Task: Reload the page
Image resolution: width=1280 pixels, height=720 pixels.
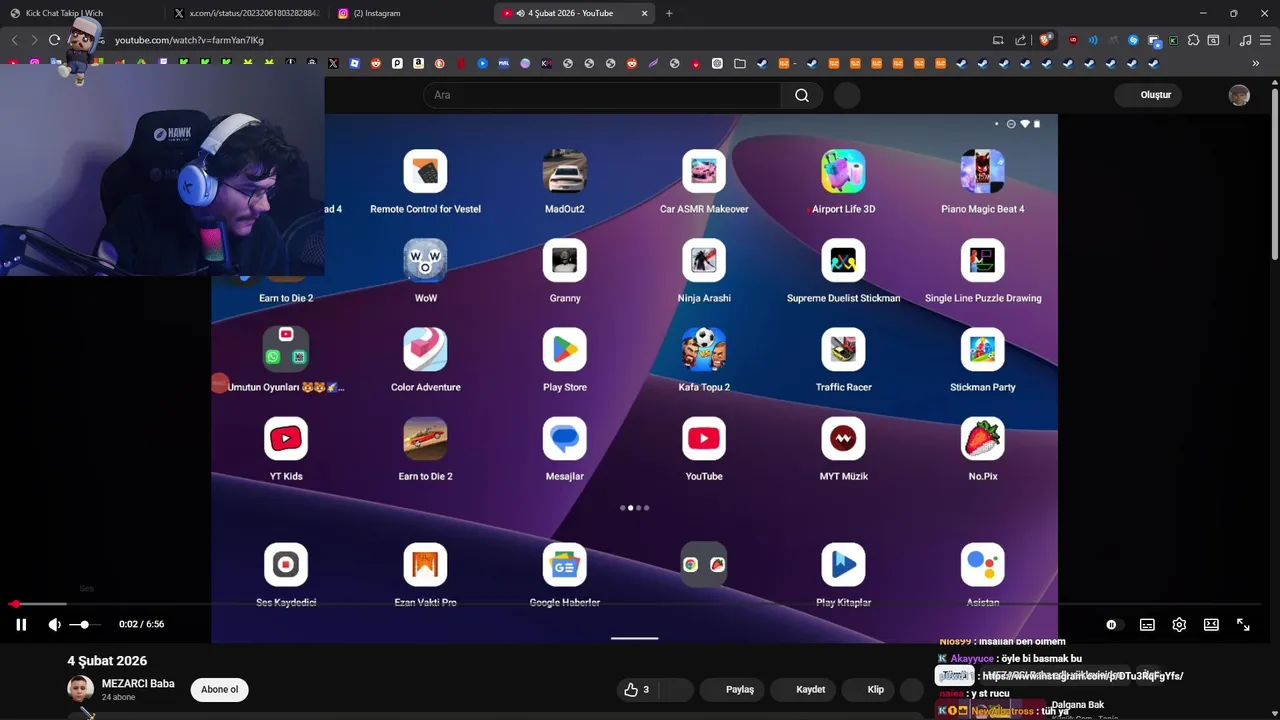Action: (x=54, y=40)
